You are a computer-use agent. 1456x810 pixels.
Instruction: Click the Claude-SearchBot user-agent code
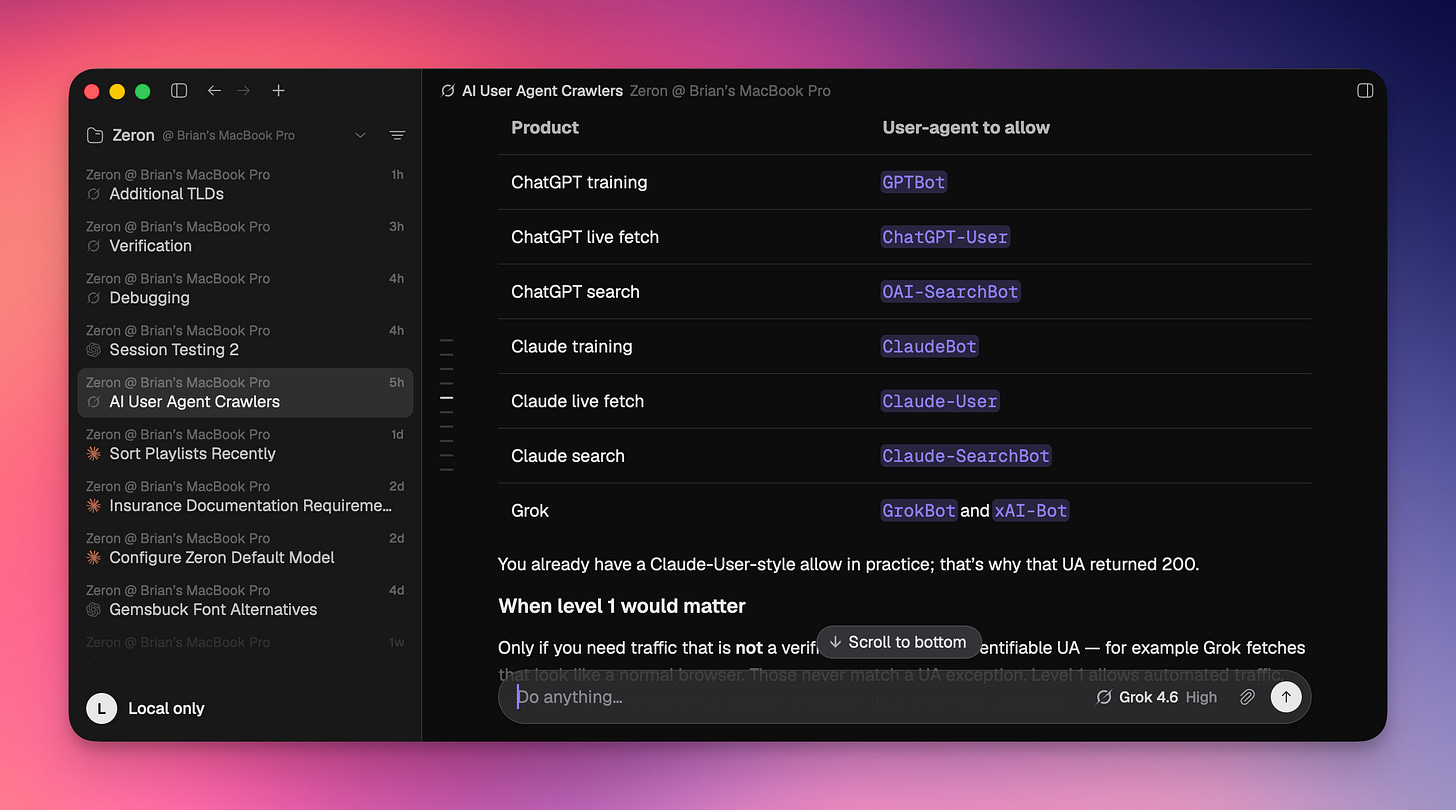966,456
